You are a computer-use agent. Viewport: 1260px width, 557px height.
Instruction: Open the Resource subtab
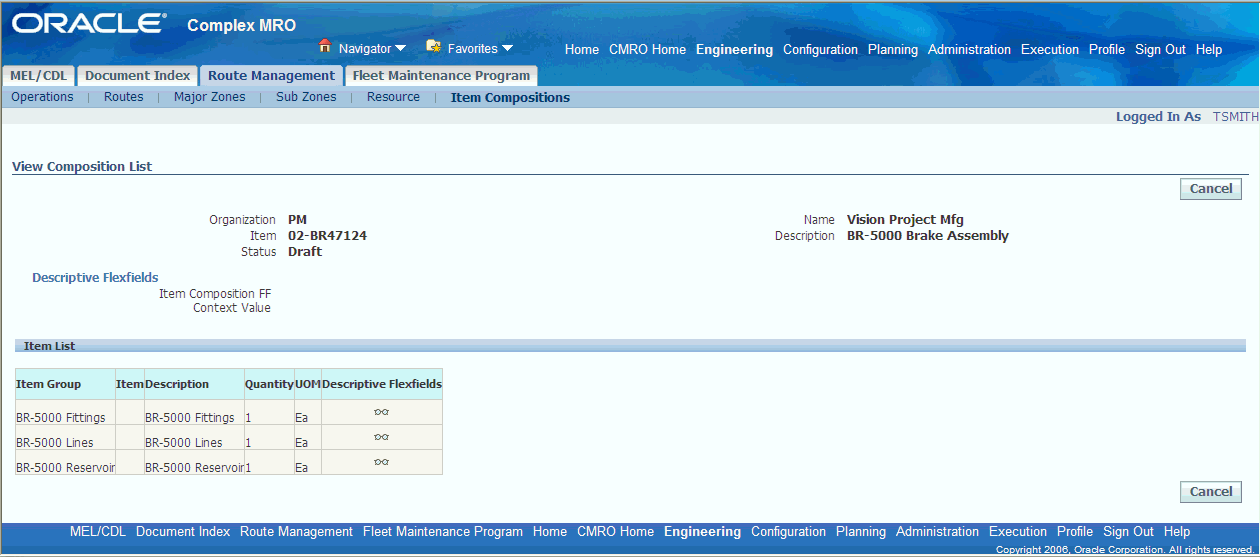(x=393, y=97)
